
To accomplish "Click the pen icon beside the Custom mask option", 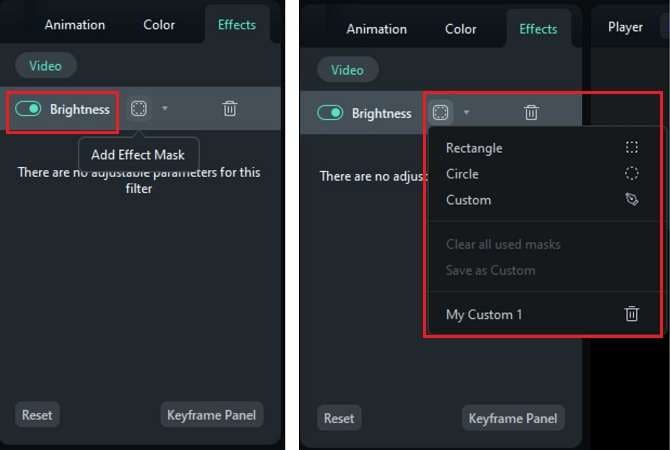I will (x=632, y=200).
